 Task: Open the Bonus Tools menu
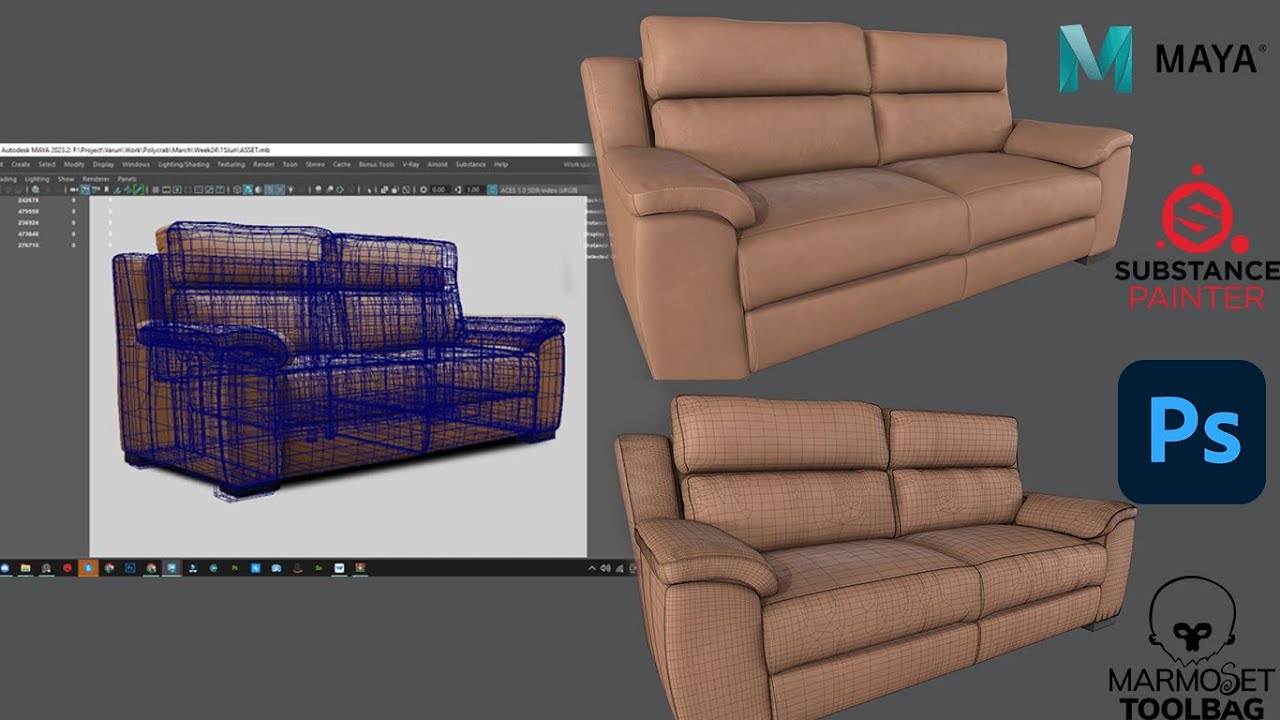[376, 164]
